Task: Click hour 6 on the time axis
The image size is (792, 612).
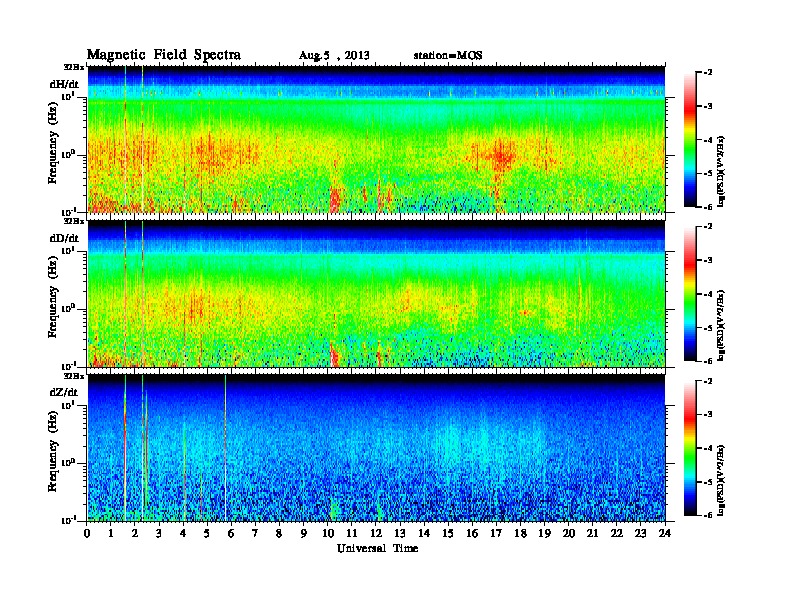Action: pos(231,533)
